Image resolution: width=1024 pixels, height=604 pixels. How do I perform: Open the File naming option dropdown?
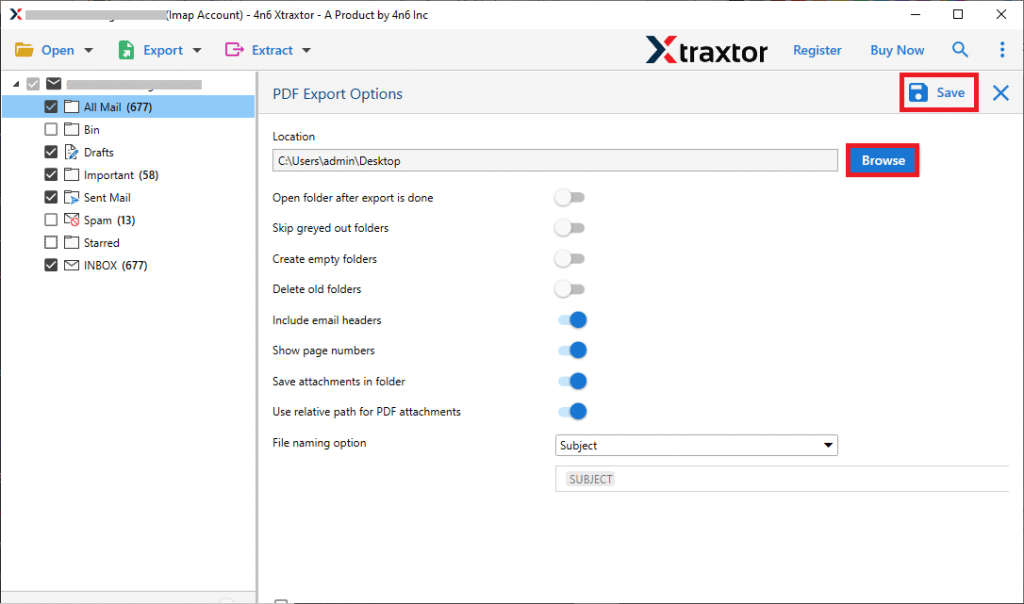[x=696, y=445]
